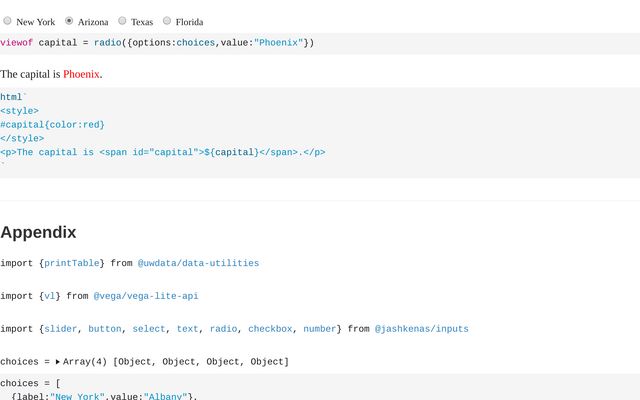Click the number import name

point(321,328)
